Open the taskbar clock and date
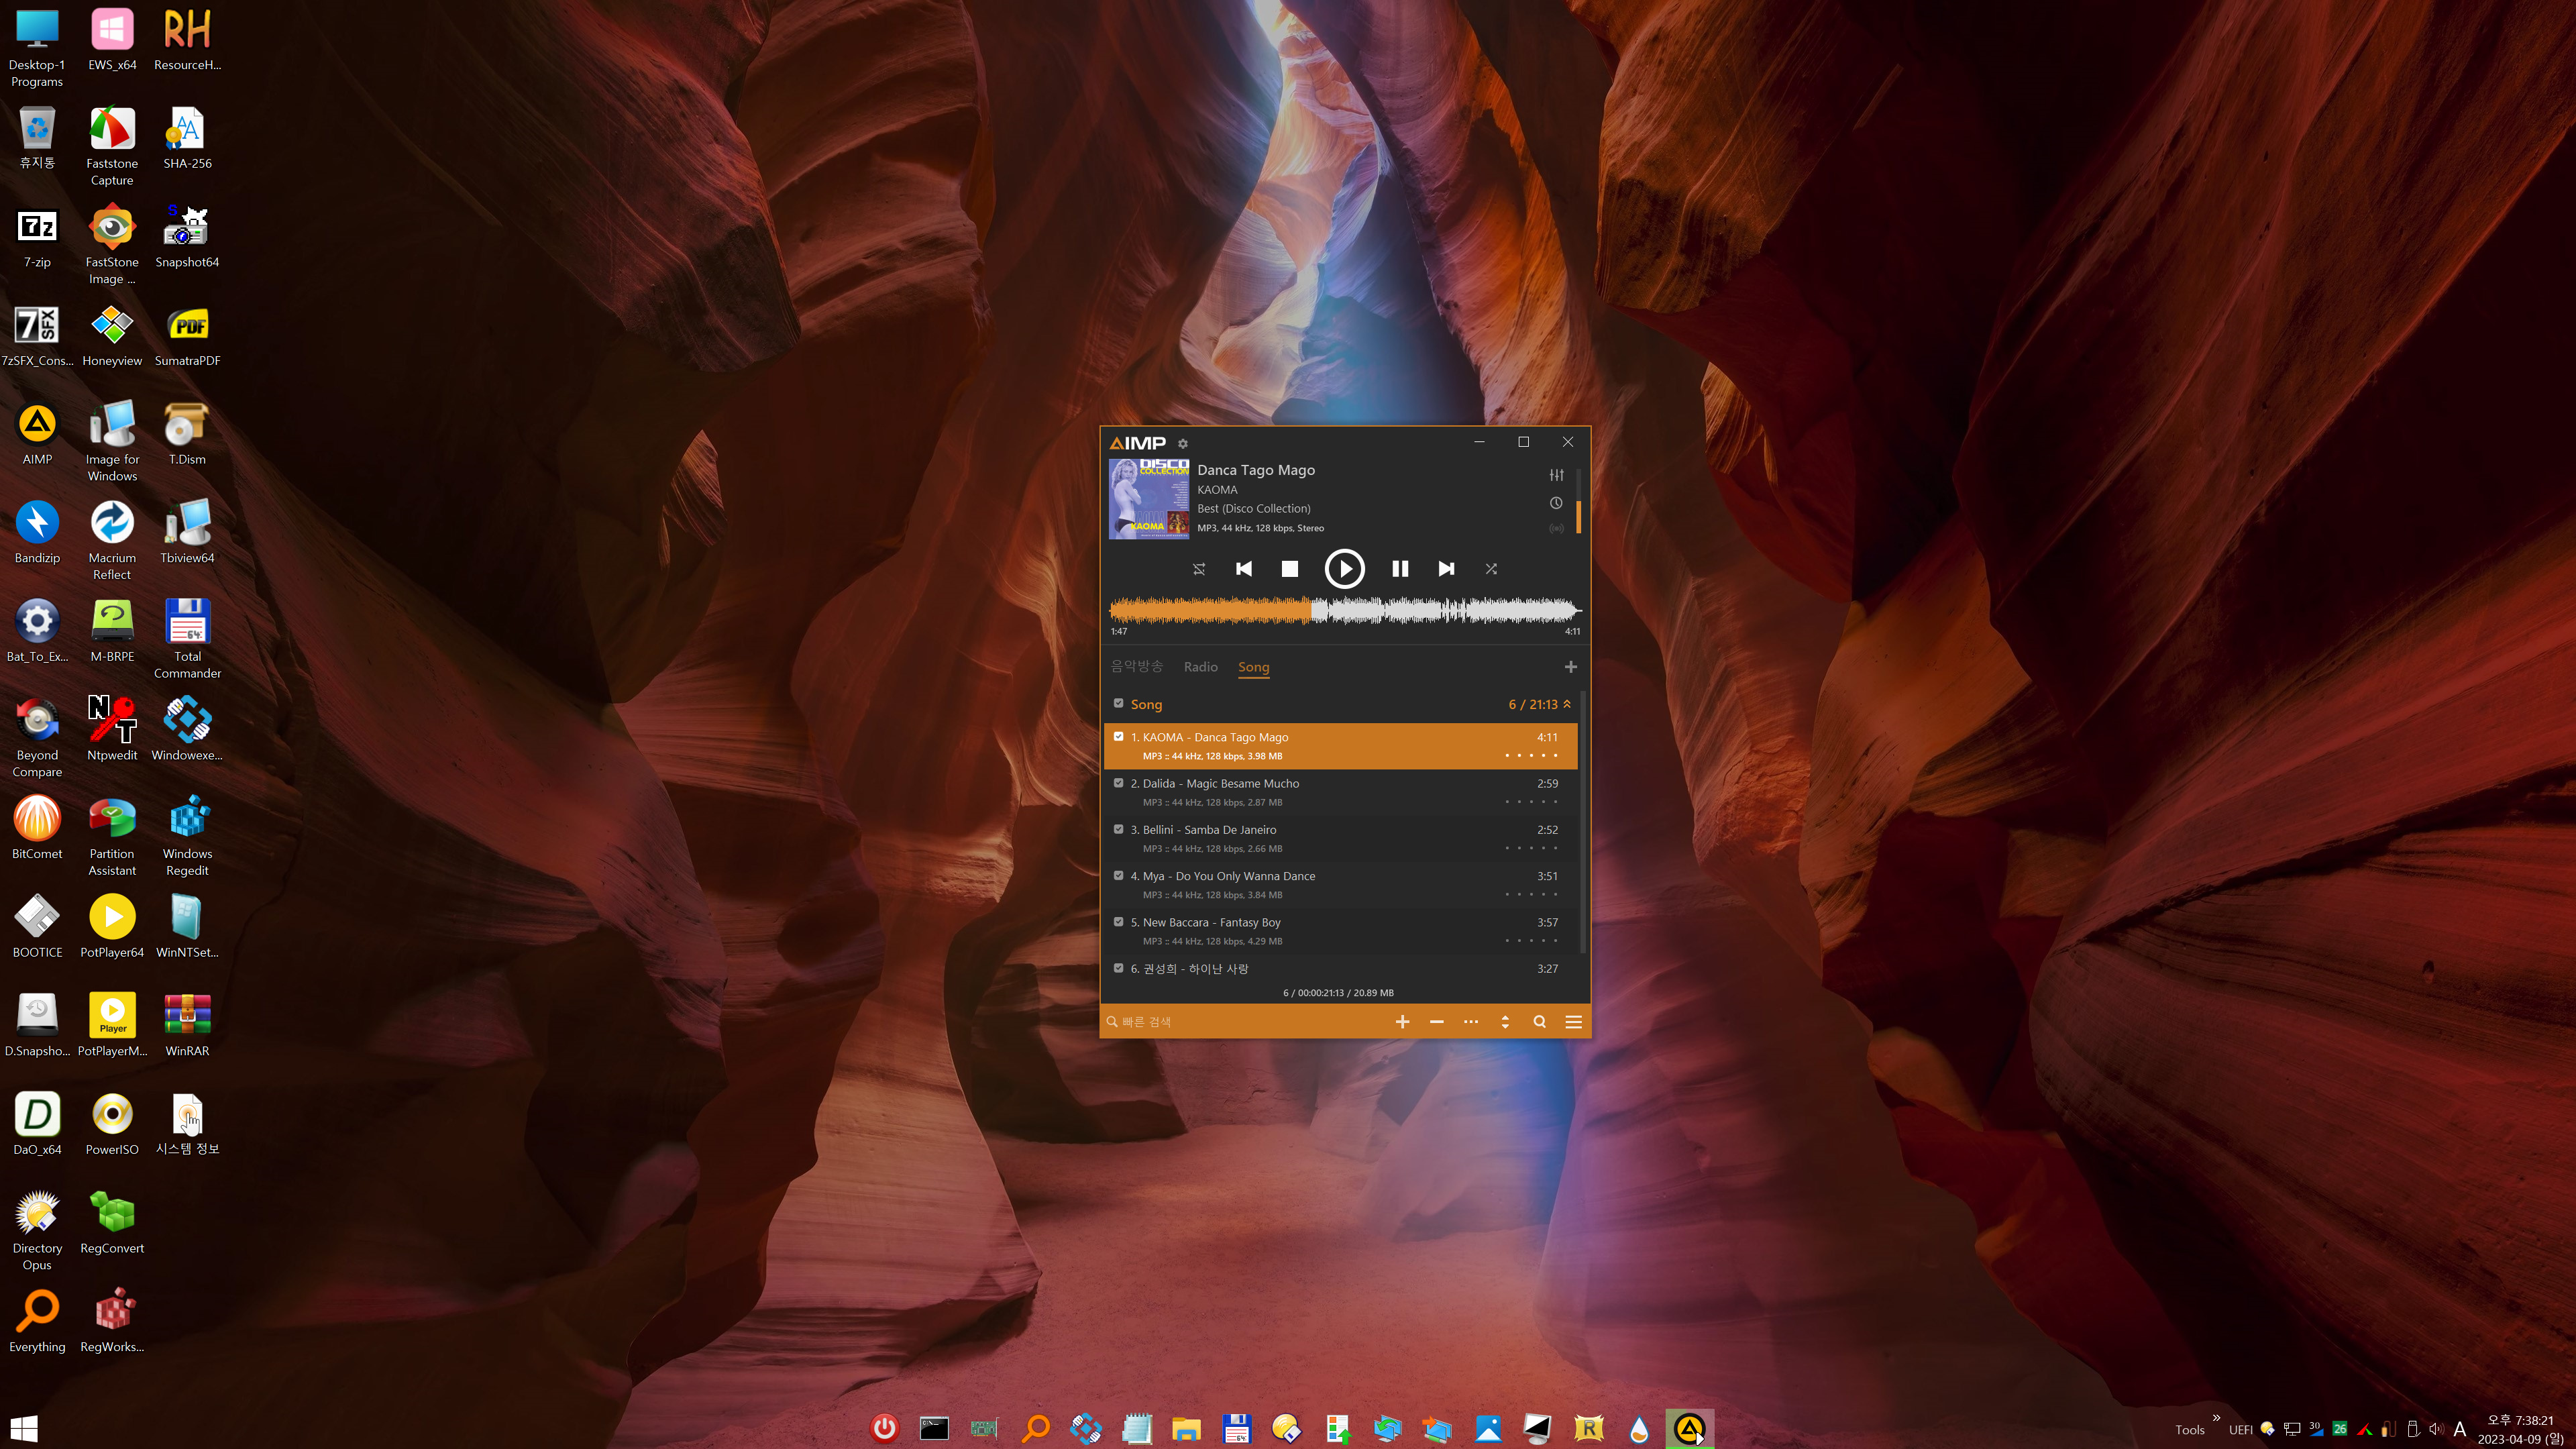2576x1449 pixels. point(2520,1429)
